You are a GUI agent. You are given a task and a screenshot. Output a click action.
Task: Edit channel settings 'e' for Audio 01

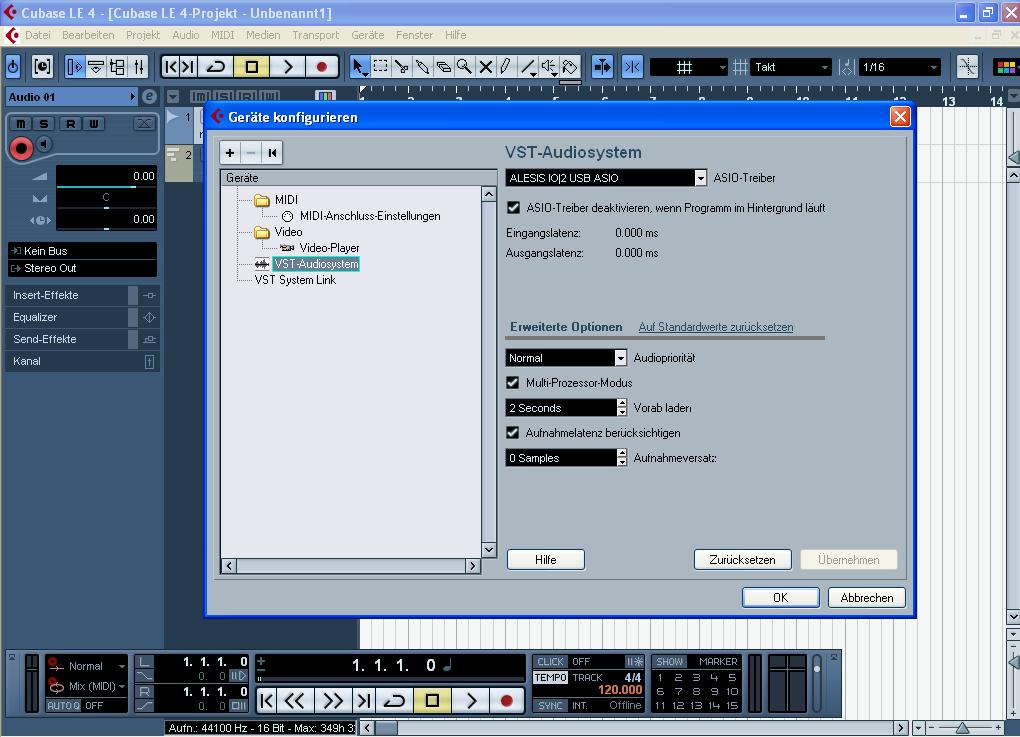pos(149,97)
